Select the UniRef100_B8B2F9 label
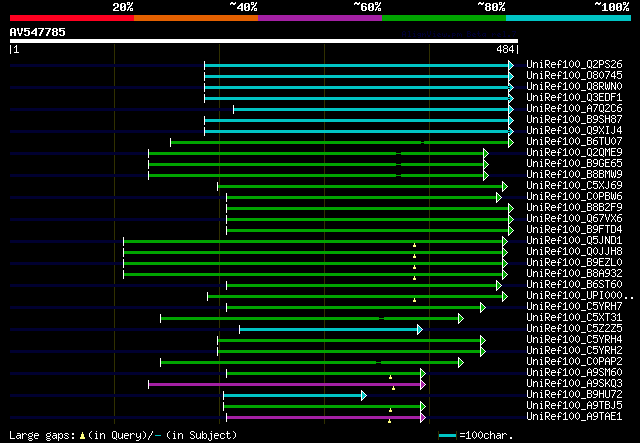 pos(574,208)
